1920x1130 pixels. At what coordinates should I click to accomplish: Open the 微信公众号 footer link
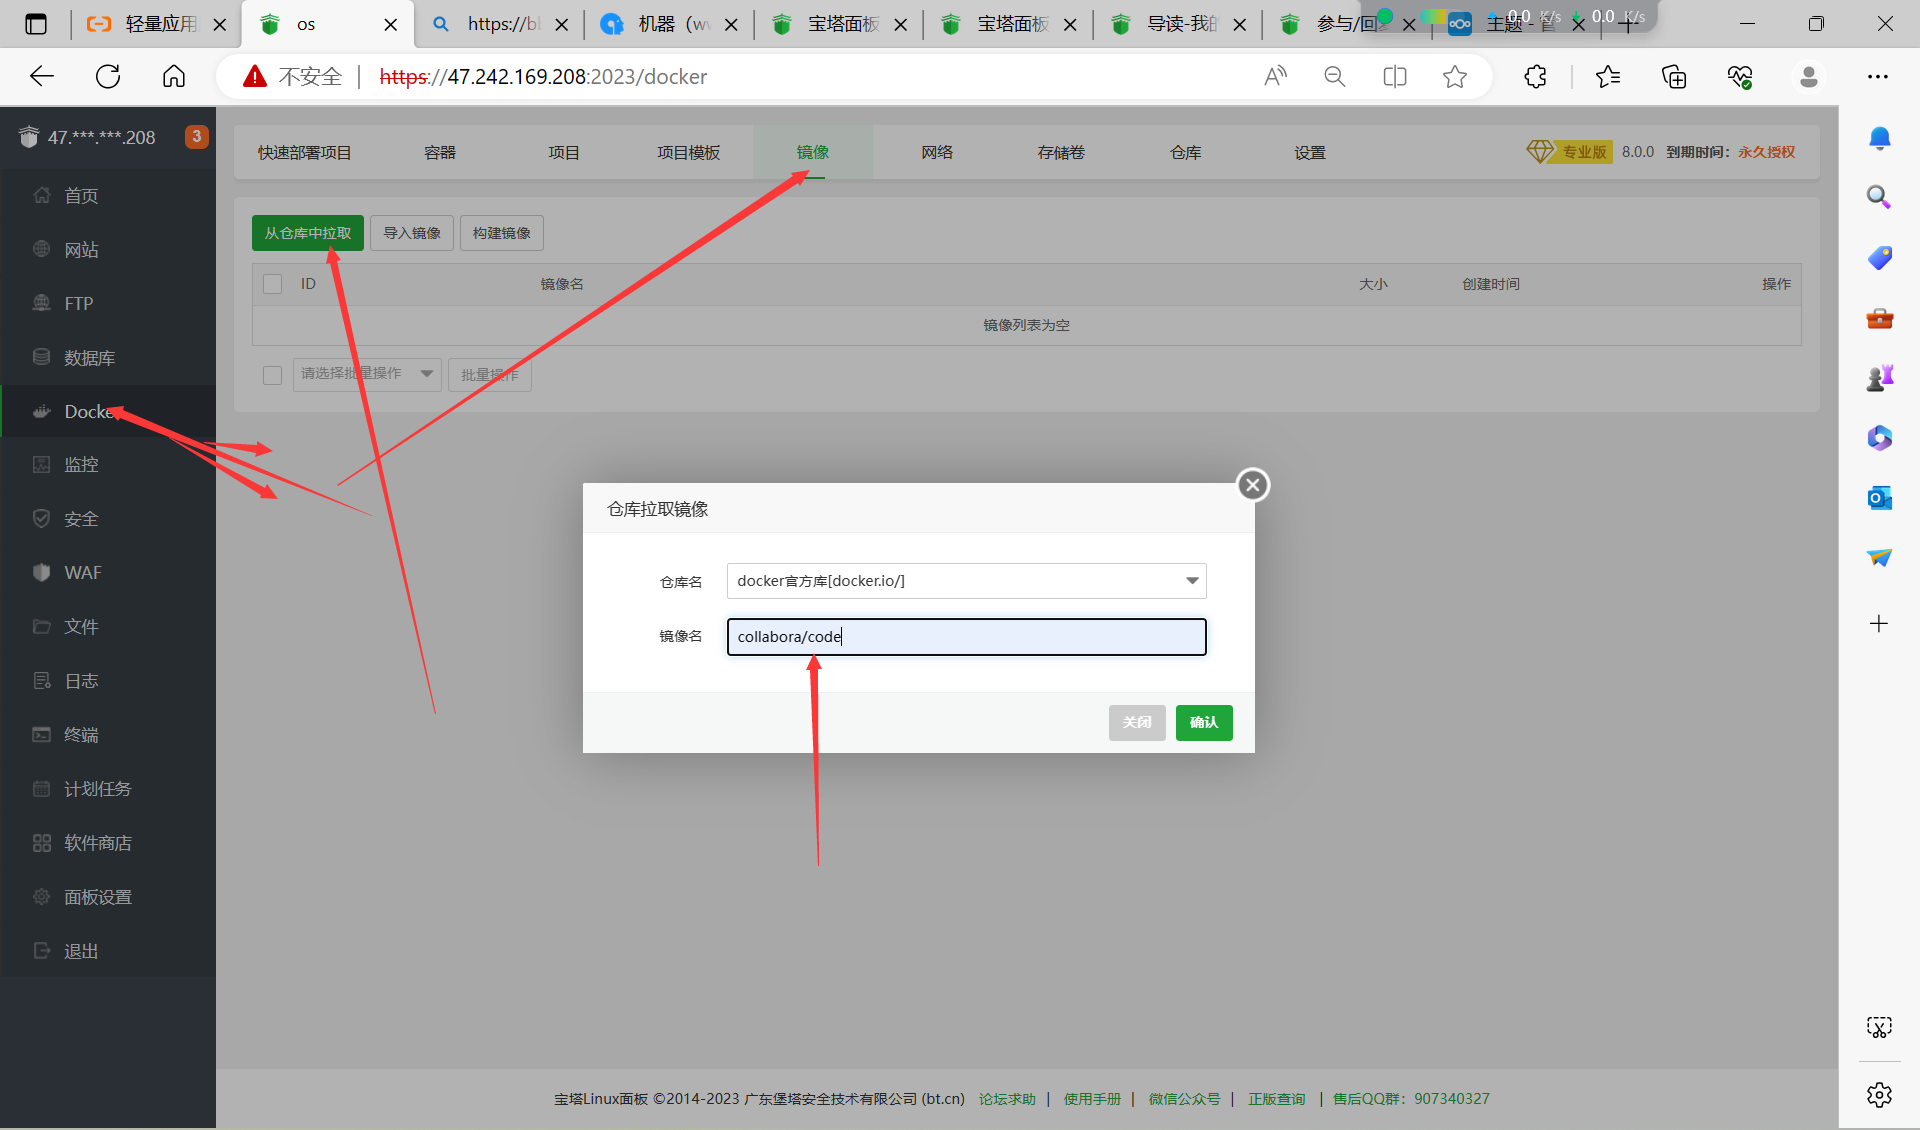click(1184, 1099)
